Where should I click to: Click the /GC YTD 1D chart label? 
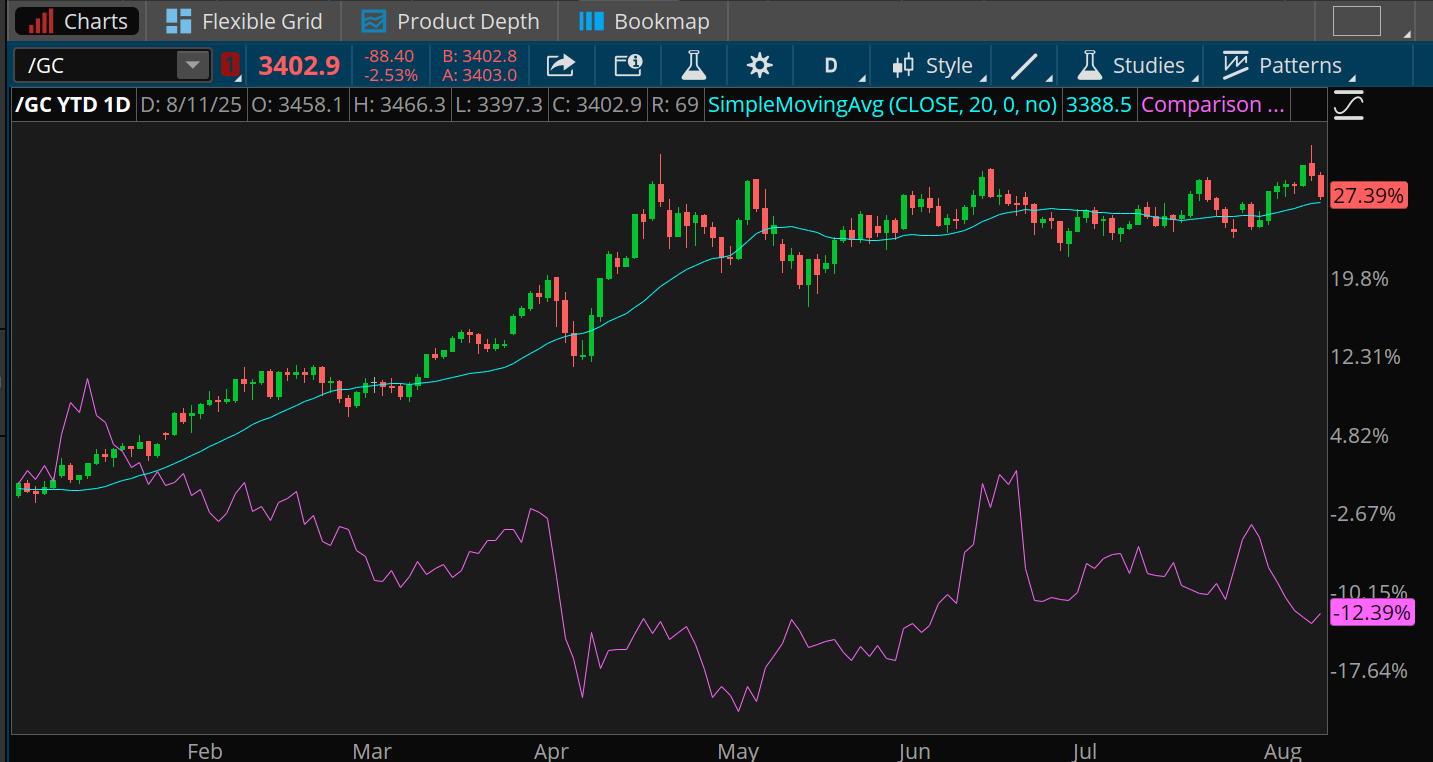[x=73, y=104]
